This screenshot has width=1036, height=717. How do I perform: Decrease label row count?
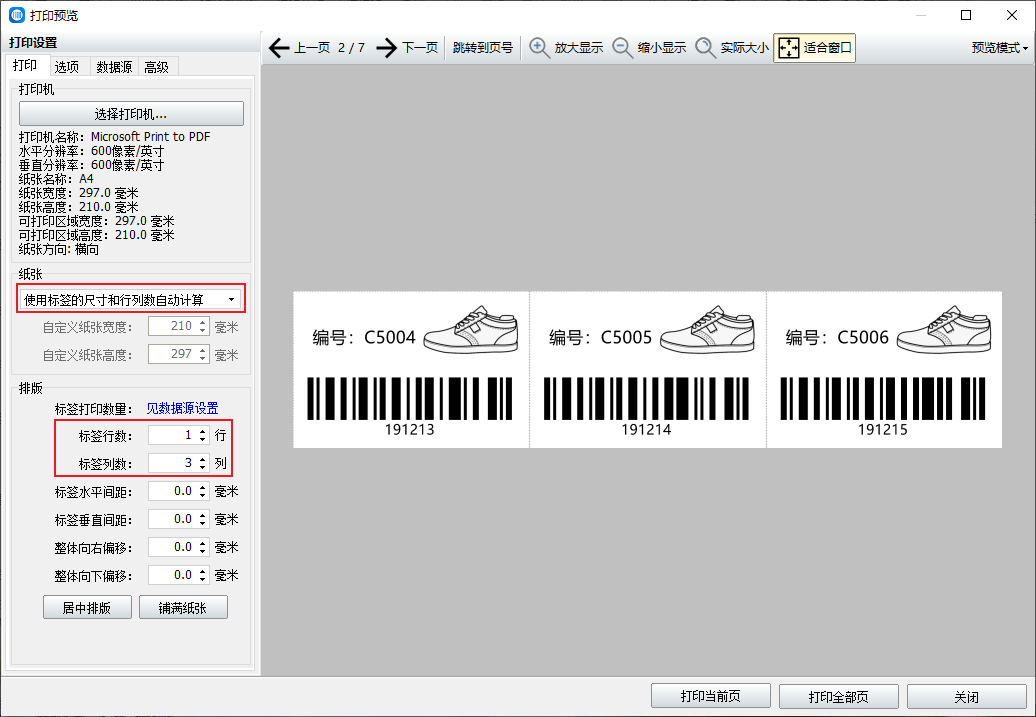[203, 439]
